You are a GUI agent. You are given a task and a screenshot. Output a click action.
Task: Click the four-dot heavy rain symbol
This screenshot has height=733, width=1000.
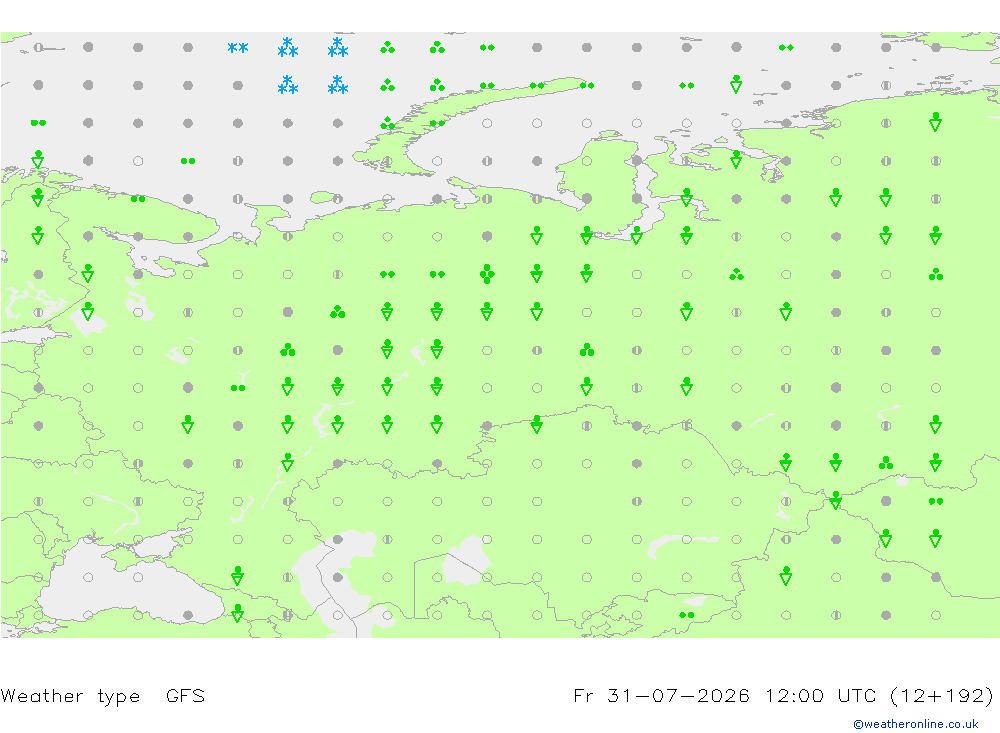(x=487, y=274)
